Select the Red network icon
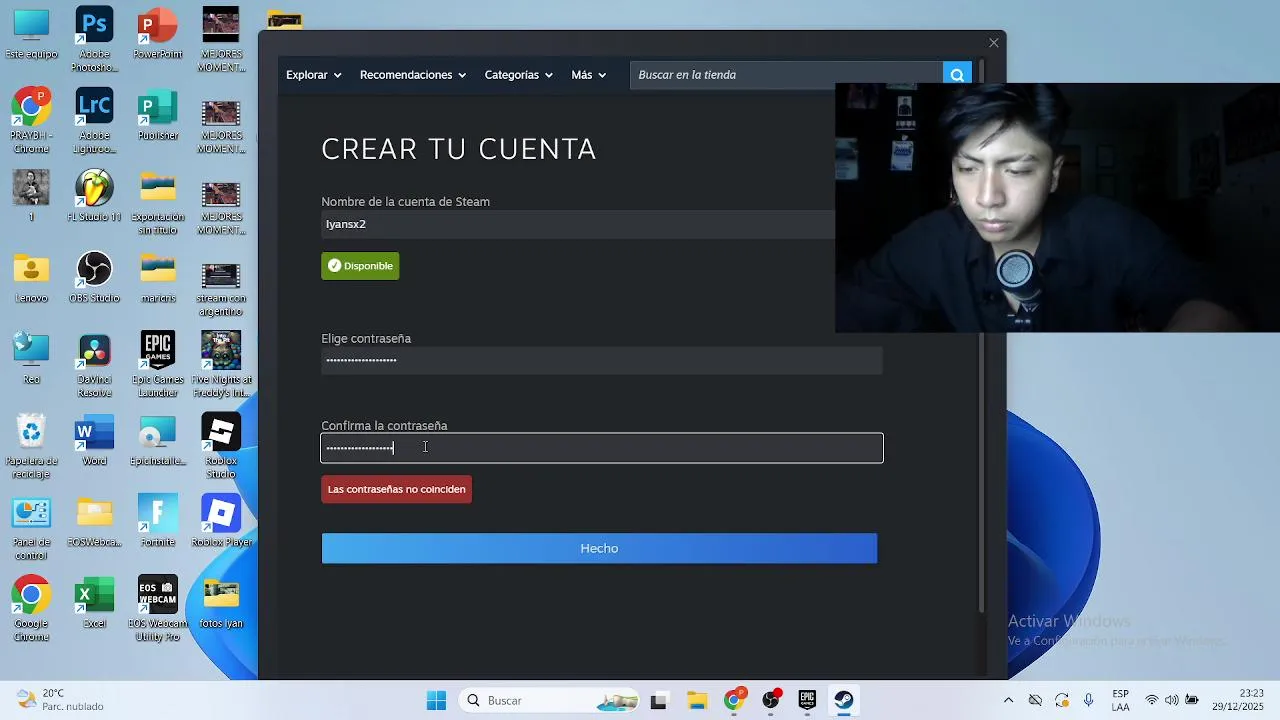Viewport: 1280px width, 720px height. (31, 360)
